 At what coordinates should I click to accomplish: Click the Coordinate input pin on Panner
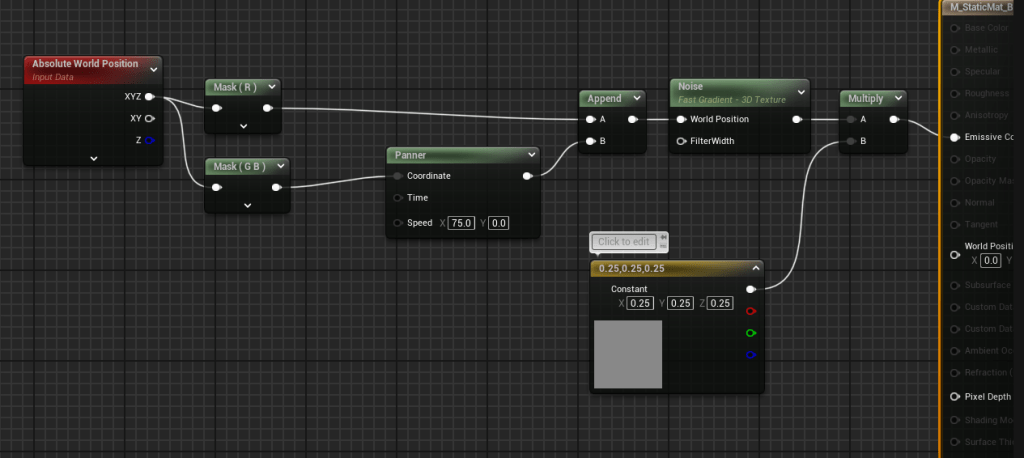[398, 176]
